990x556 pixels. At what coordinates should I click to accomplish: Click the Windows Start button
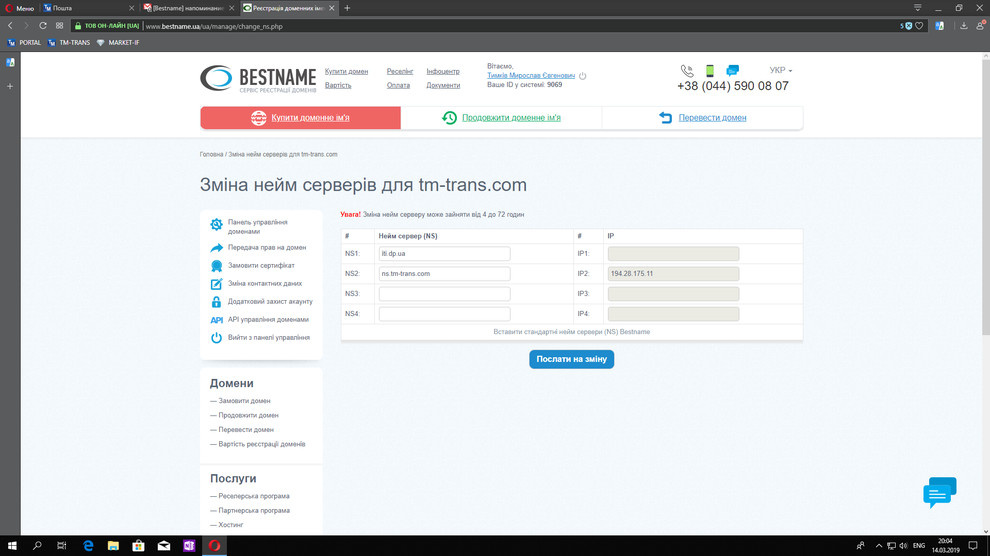point(12,546)
